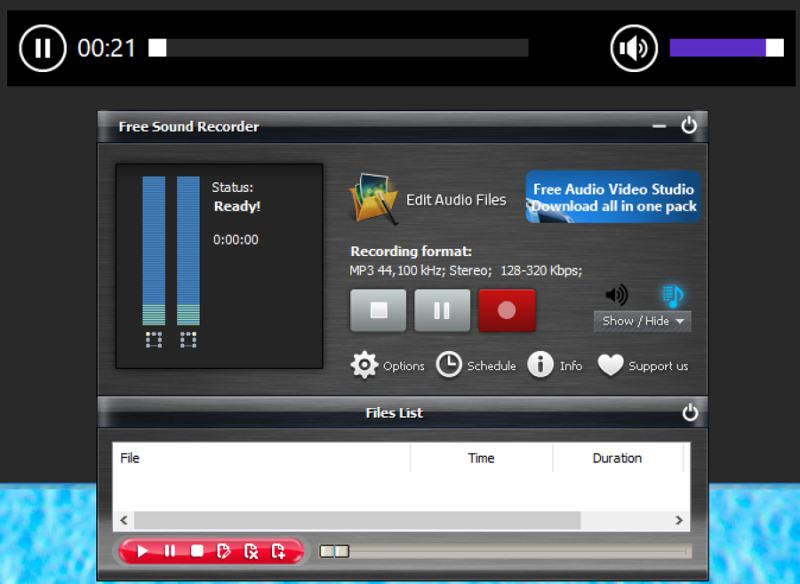Toggle the Files List panel power button
800x584 pixels.
coord(689,411)
